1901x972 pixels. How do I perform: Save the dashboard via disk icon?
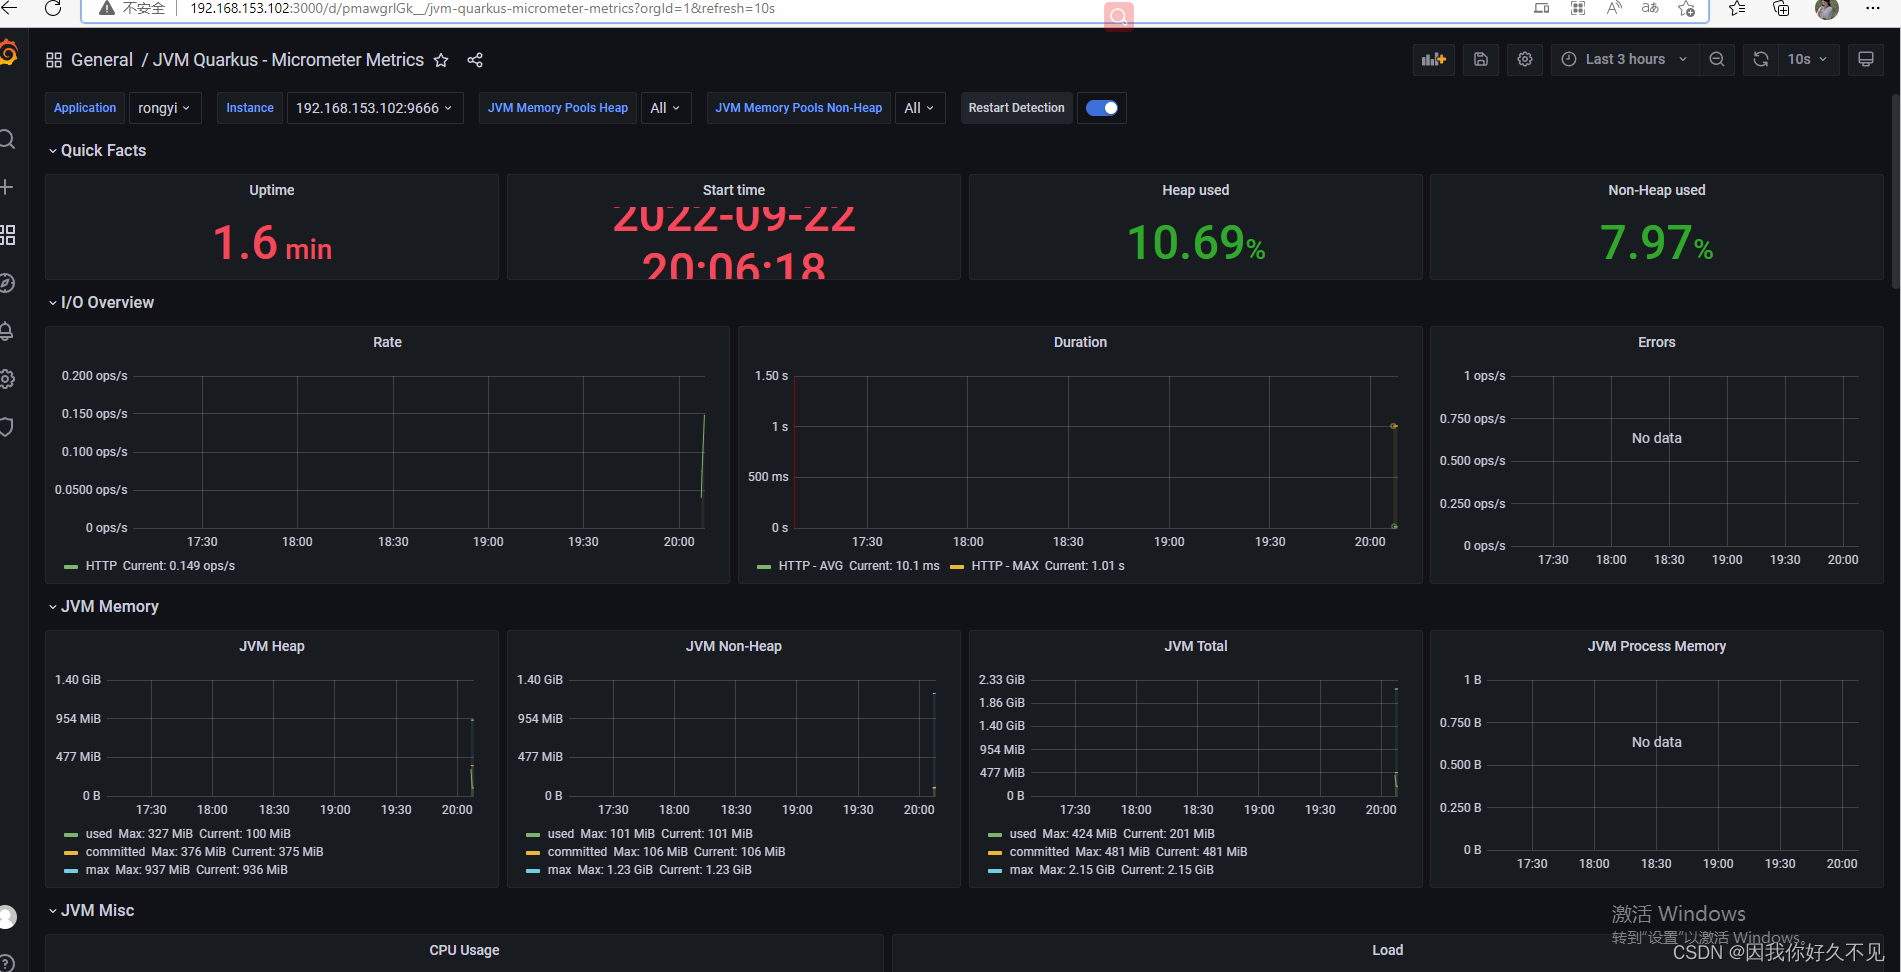(x=1481, y=59)
